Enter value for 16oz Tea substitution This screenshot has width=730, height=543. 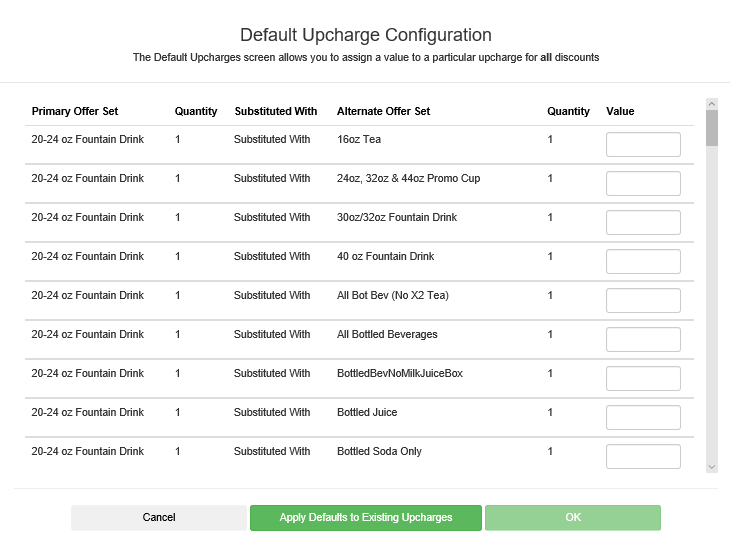[x=643, y=145]
